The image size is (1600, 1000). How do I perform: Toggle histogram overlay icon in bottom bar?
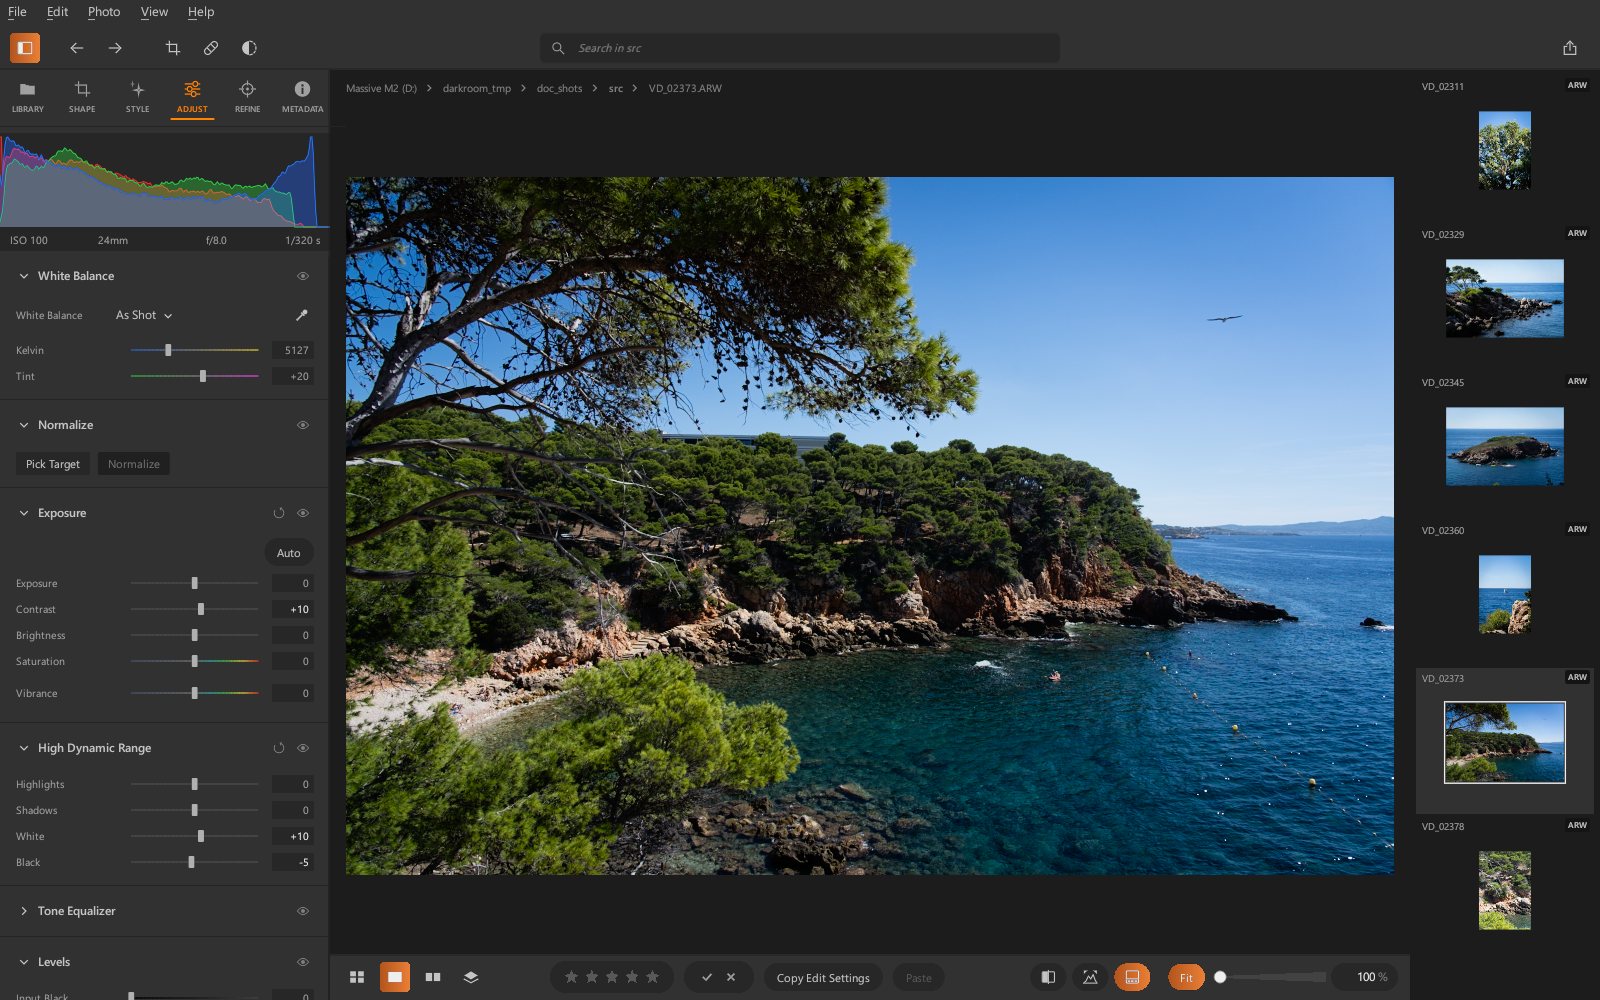click(1090, 977)
